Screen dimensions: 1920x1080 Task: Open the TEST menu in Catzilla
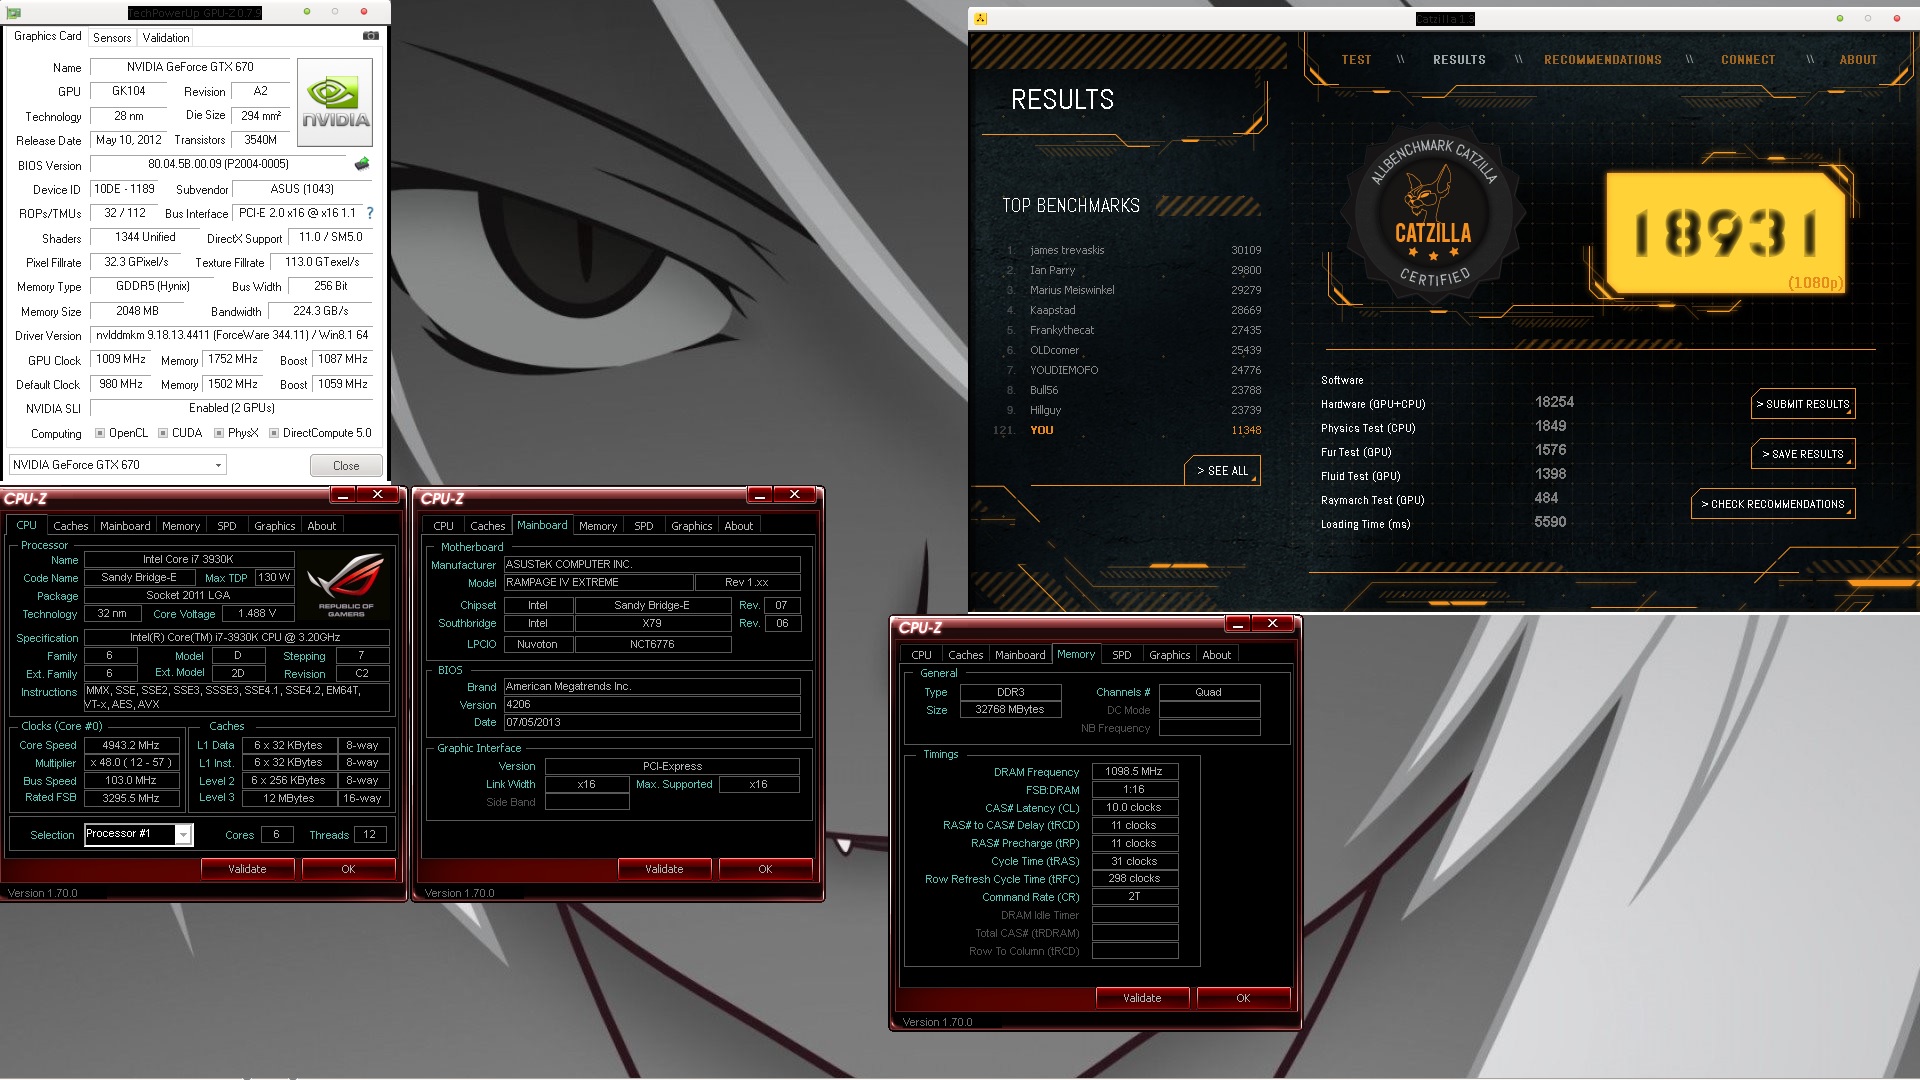pyautogui.click(x=1356, y=60)
